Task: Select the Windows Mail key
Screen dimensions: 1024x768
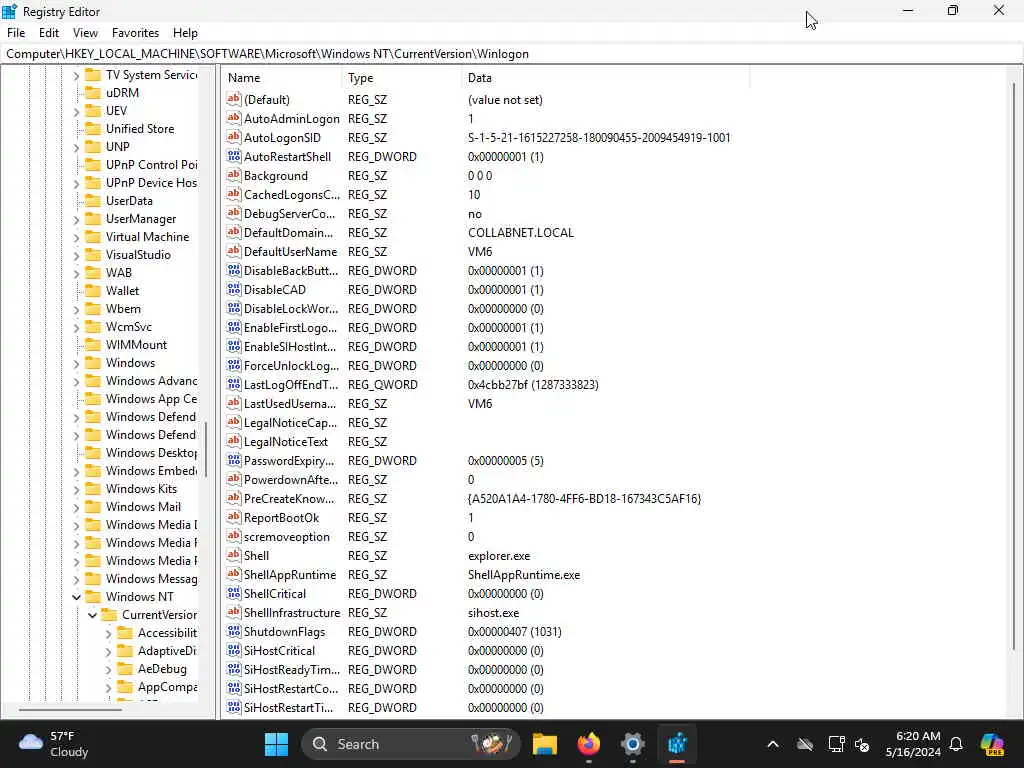Action: pos(143,507)
